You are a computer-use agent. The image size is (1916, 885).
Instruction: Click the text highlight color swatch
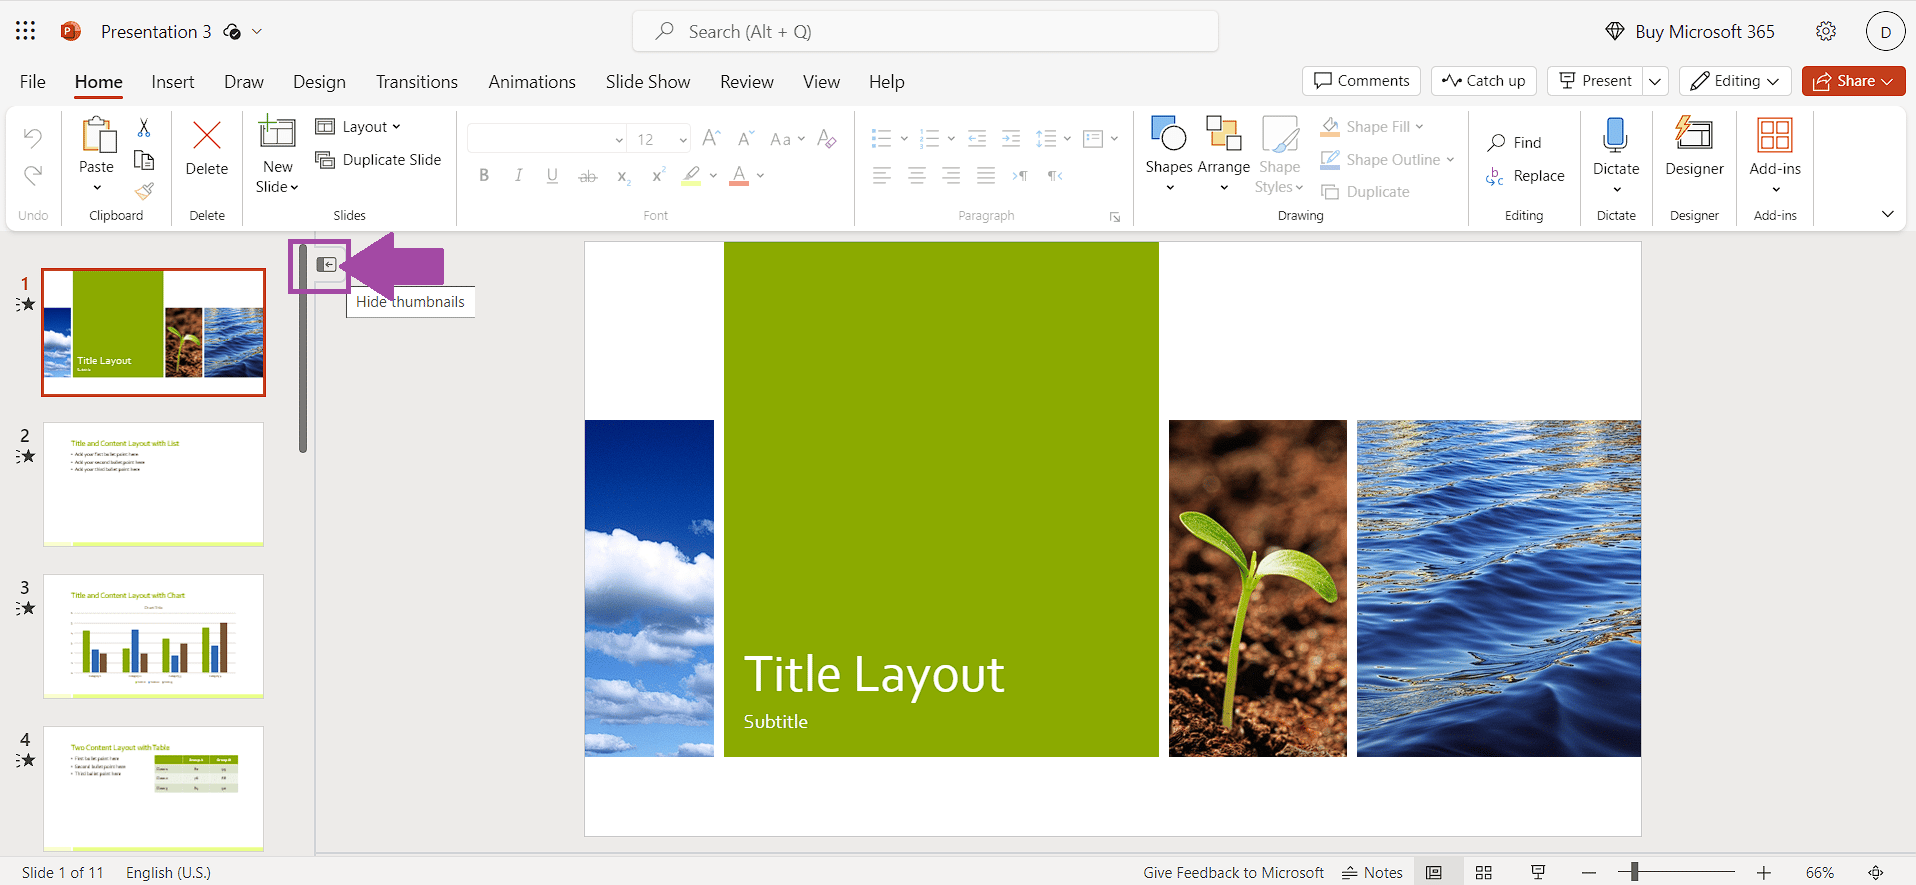coord(691,176)
